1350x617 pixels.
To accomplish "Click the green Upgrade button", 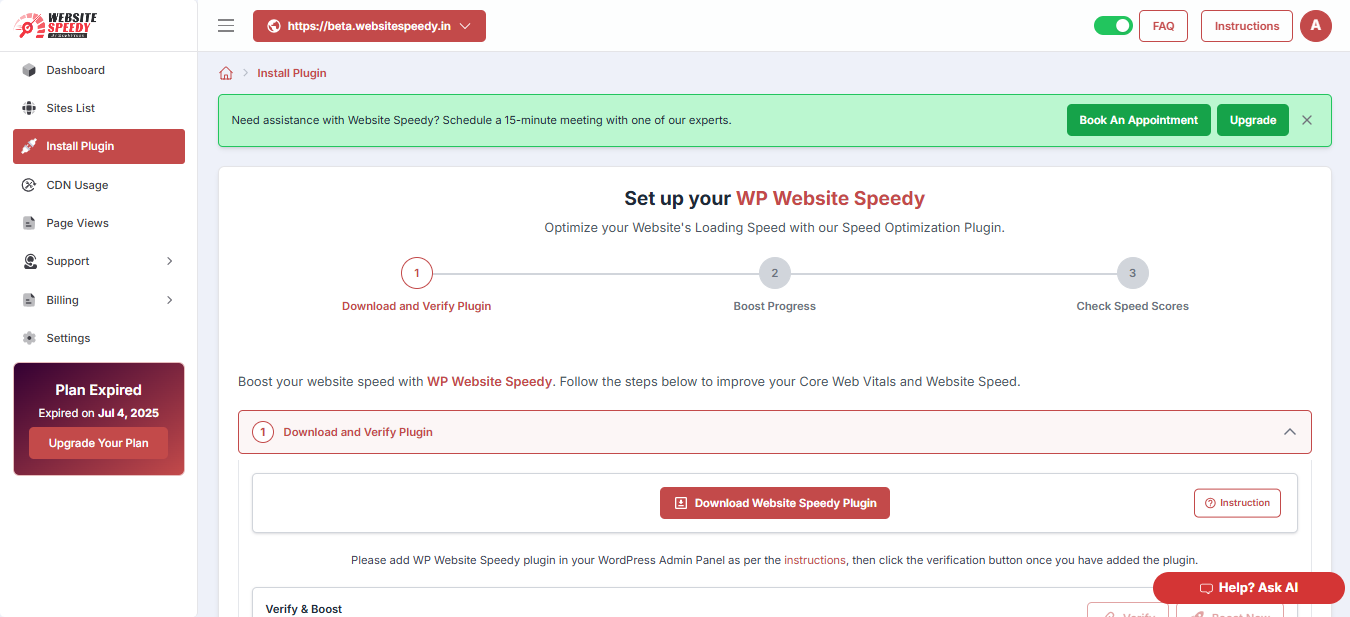I will point(1253,120).
